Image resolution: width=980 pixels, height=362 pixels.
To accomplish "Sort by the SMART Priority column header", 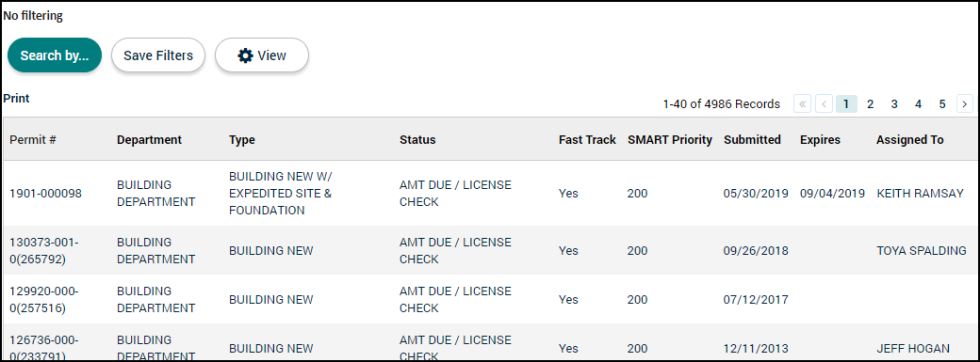I will tap(669, 139).
